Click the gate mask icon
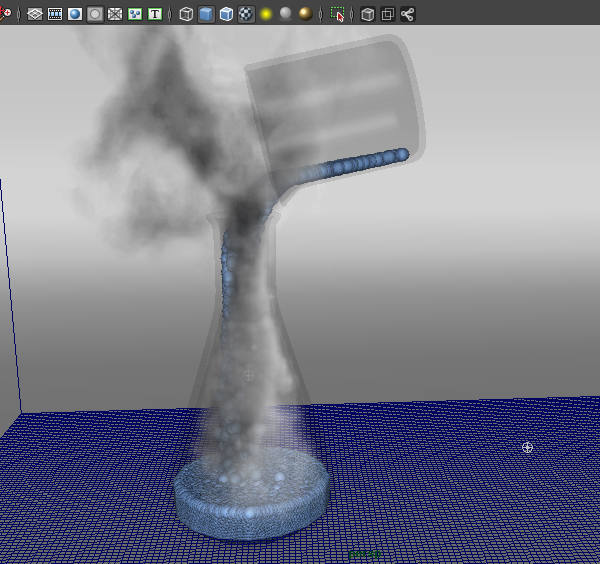This screenshot has height=564, width=600. tap(95, 15)
